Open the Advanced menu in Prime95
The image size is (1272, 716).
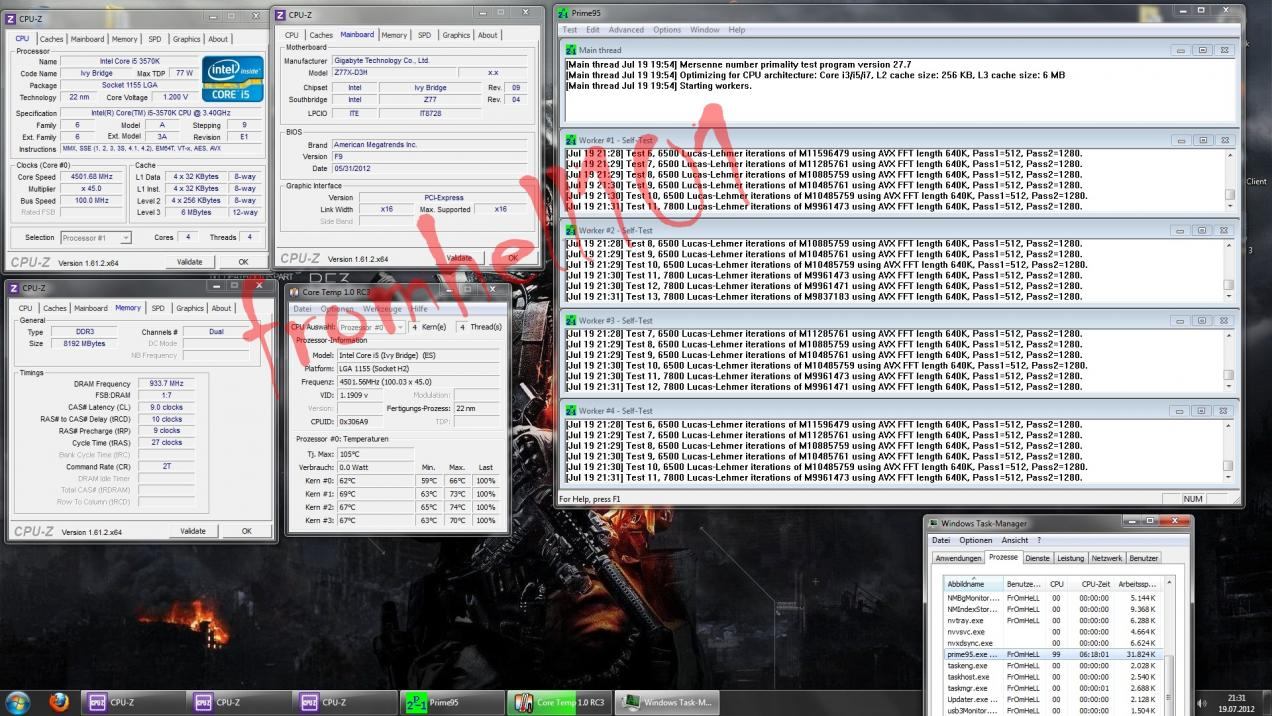[626, 30]
